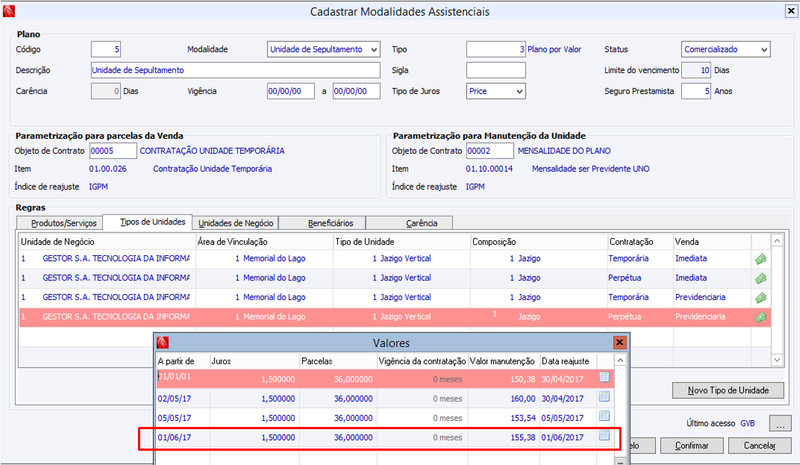Click the money icon for the Temporária Imediata row

(761, 259)
